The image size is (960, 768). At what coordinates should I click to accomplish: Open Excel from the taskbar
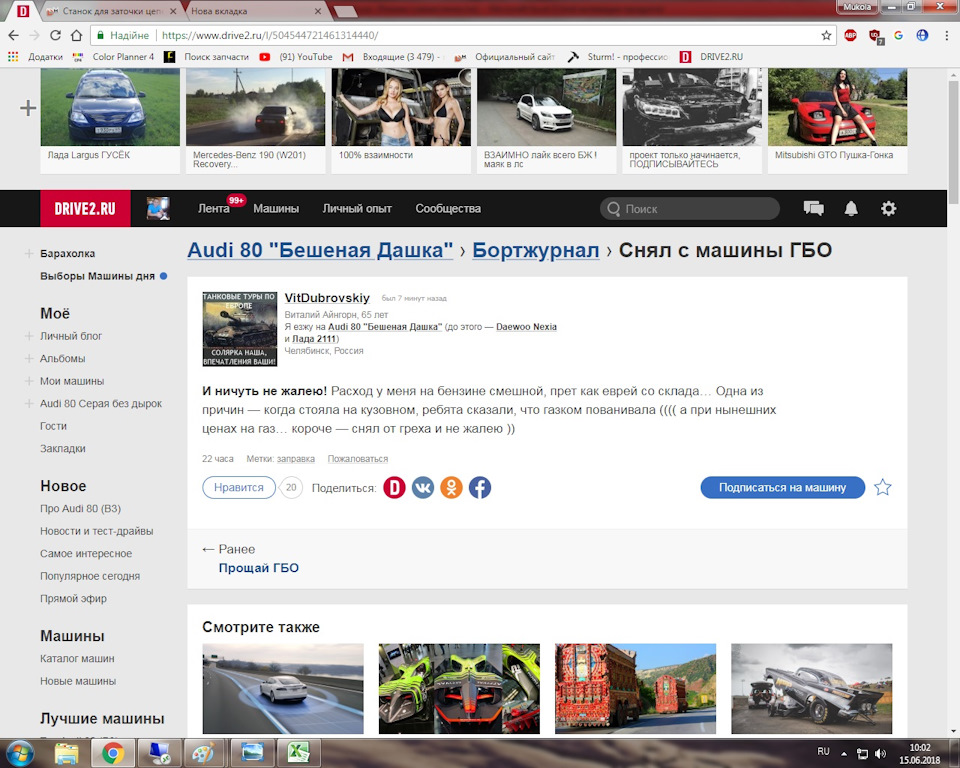(x=299, y=753)
